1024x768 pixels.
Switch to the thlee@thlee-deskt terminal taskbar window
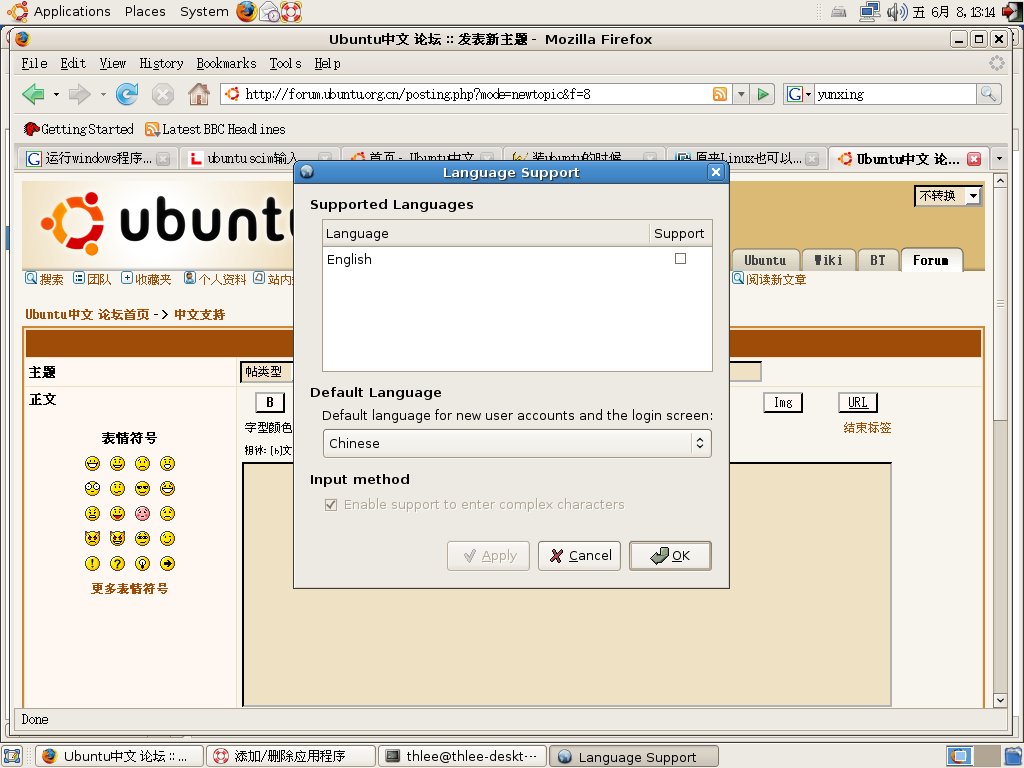pyautogui.click(x=463, y=756)
